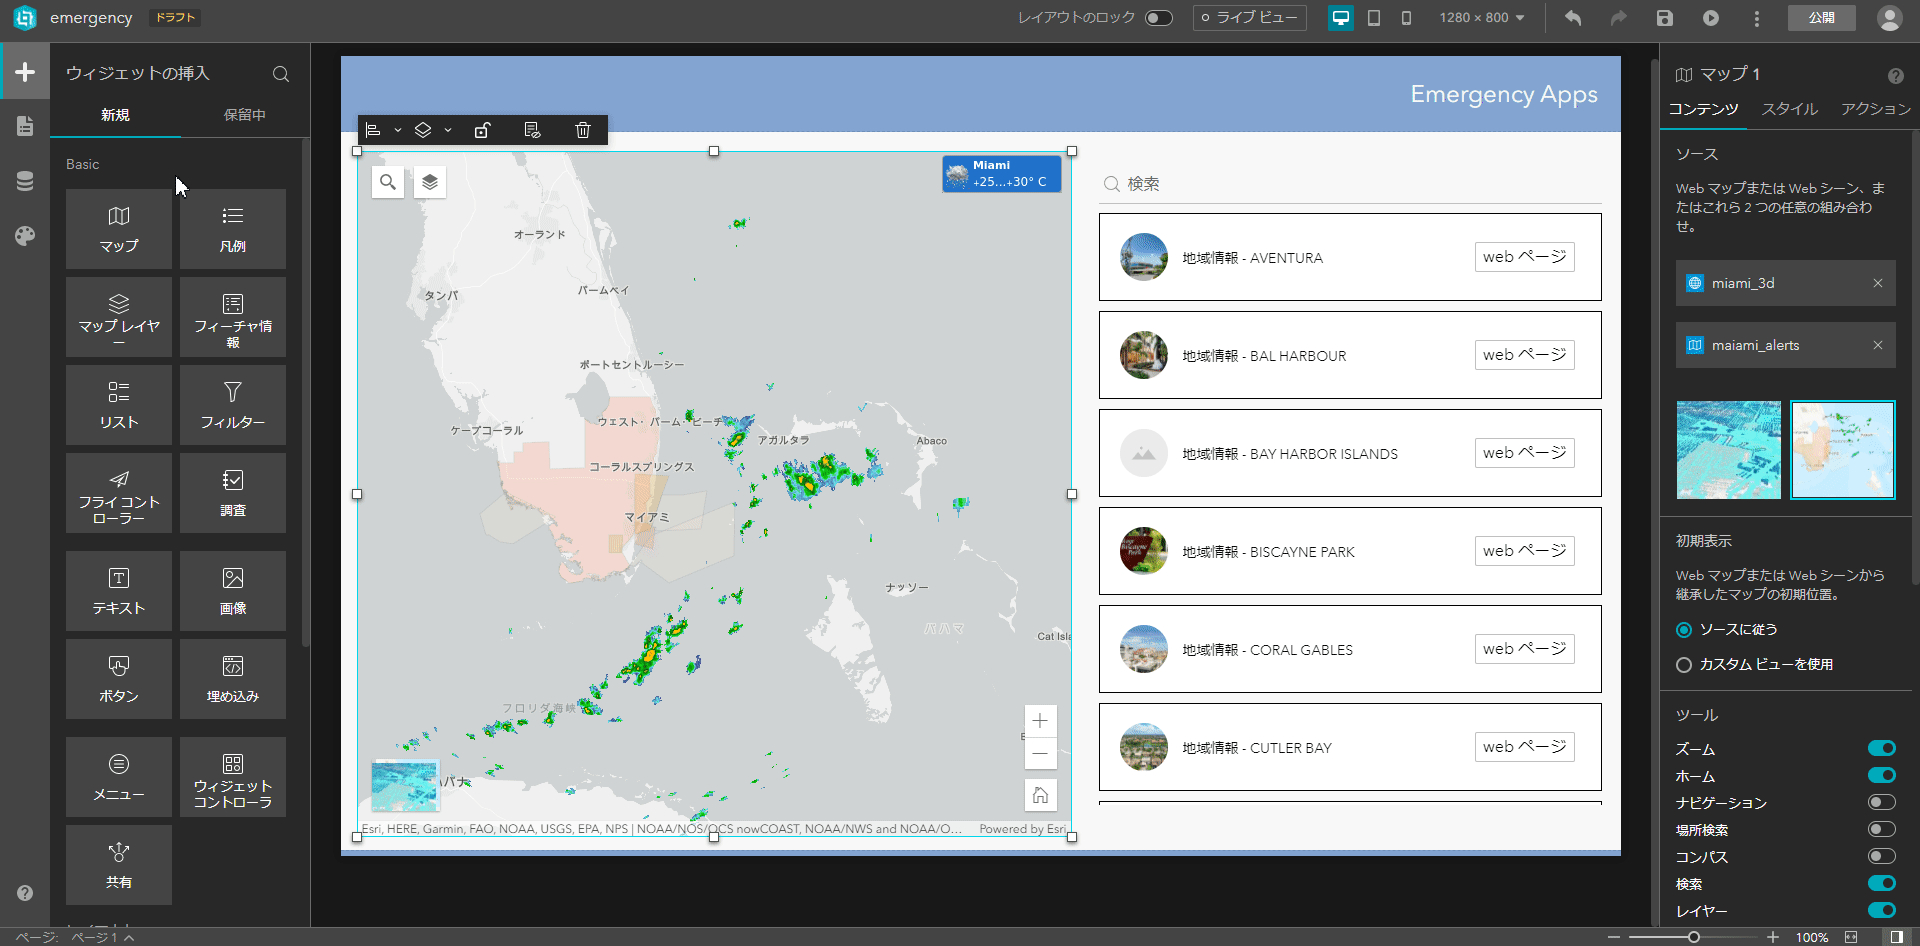Select the リスト widget

click(119, 405)
